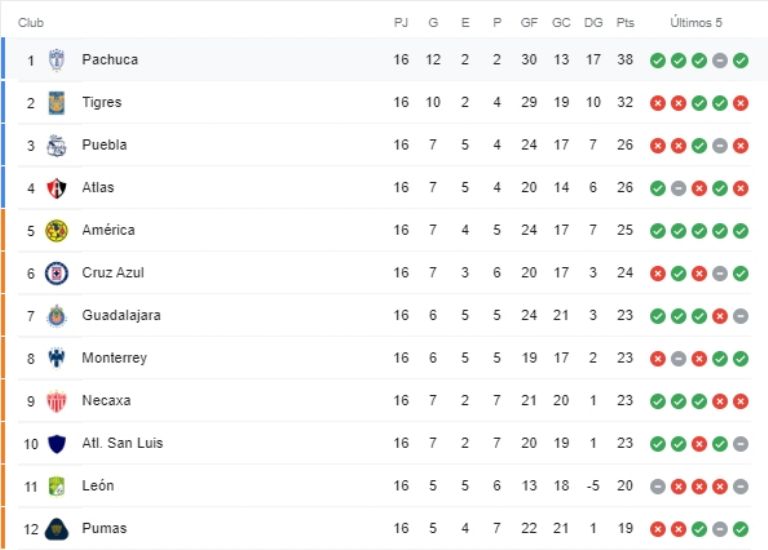Viewport: 768px width, 550px height.
Task: Click the Guadalajara team crest
Action: pyautogui.click(x=57, y=316)
